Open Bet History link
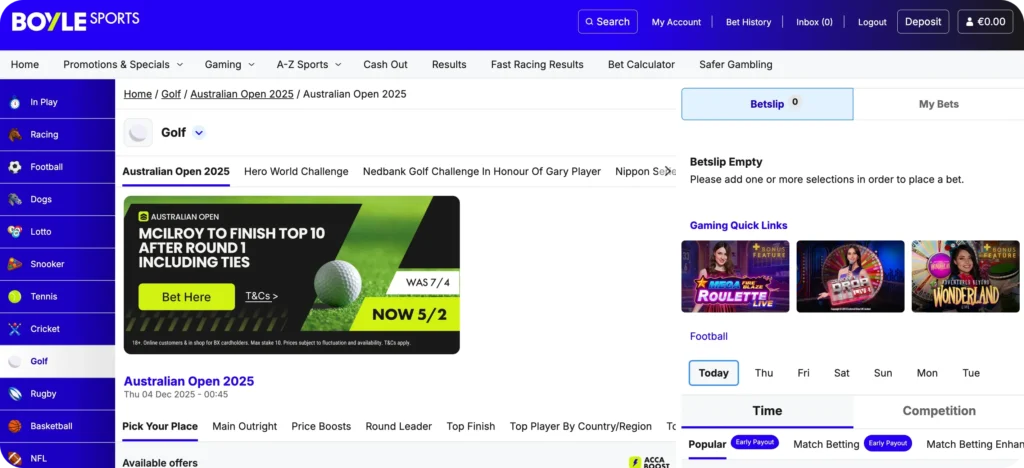This screenshot has width=1024, height=468. pos(748,22)
